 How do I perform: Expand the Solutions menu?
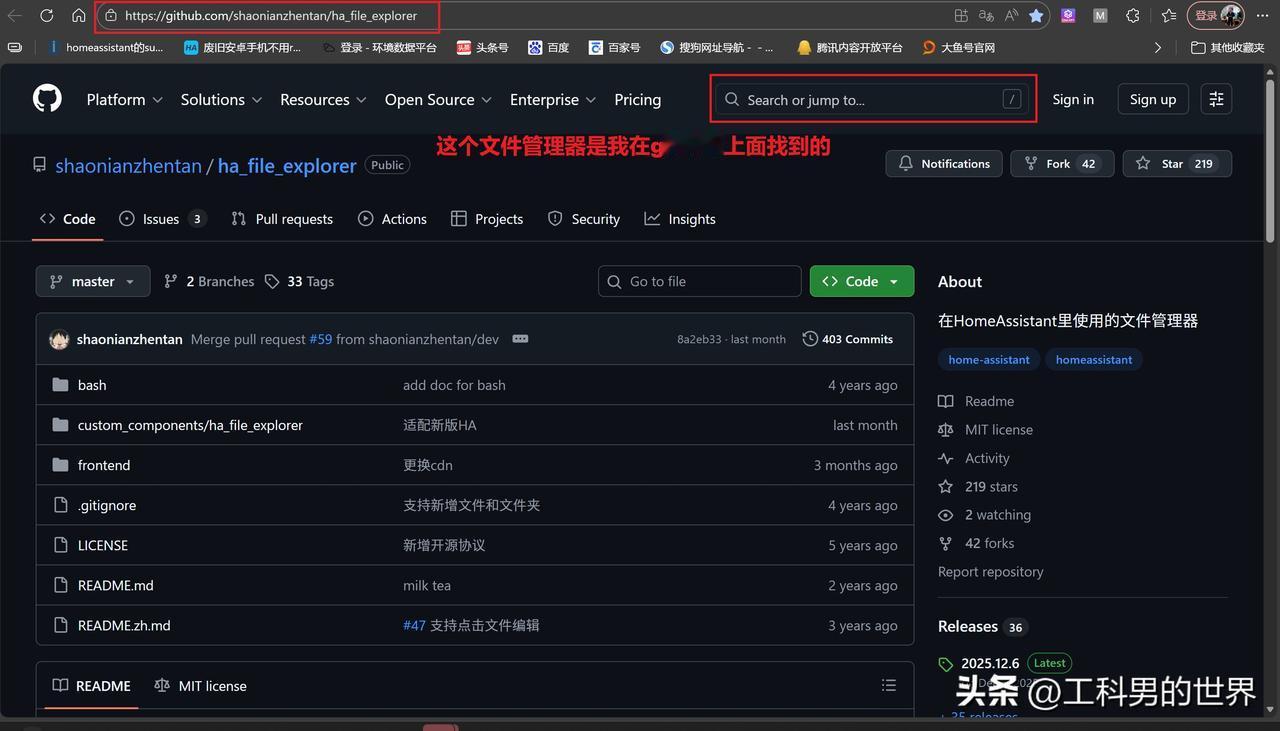click(x=221, y=99)
